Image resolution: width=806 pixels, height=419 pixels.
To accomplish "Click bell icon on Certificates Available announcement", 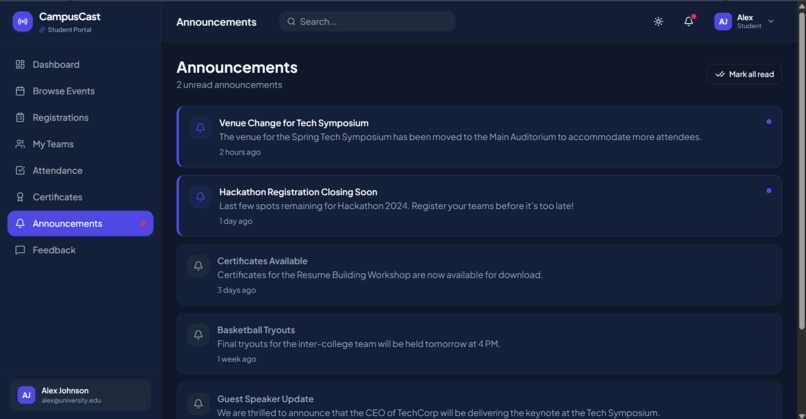I will 198,265.
